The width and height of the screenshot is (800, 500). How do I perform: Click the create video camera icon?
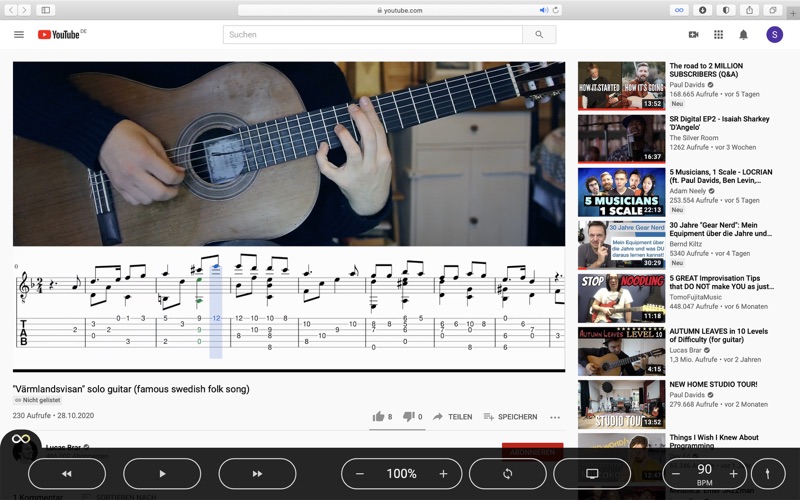tap(693, 35)
